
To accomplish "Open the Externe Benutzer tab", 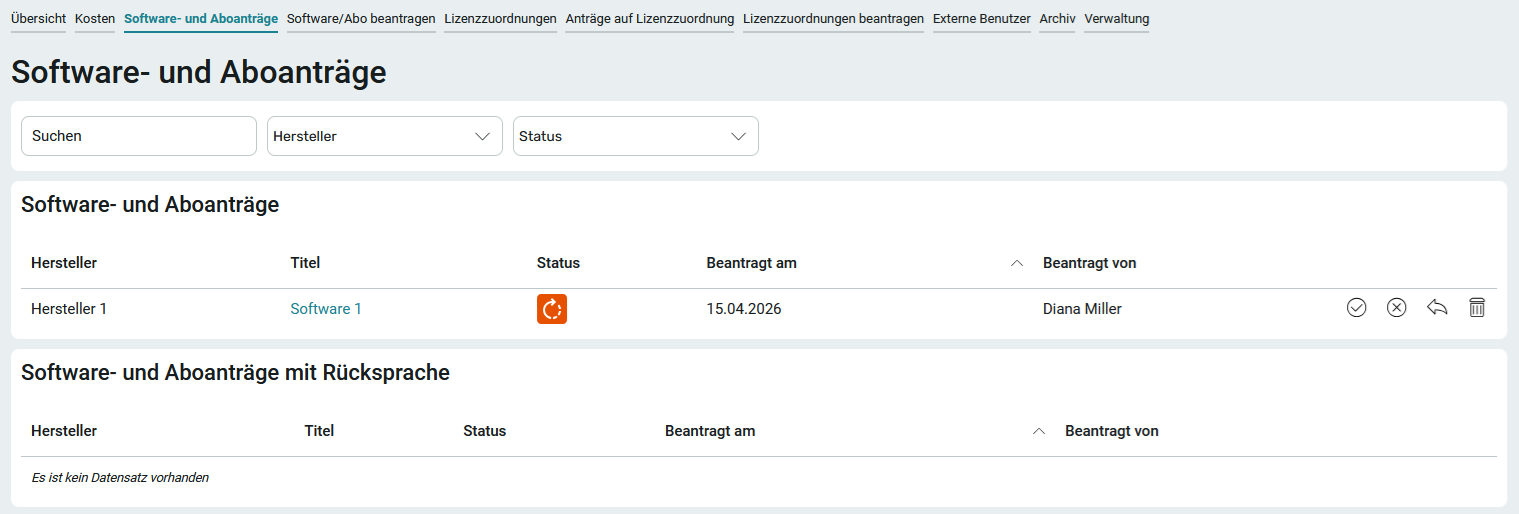I will (x=981, y=19).
